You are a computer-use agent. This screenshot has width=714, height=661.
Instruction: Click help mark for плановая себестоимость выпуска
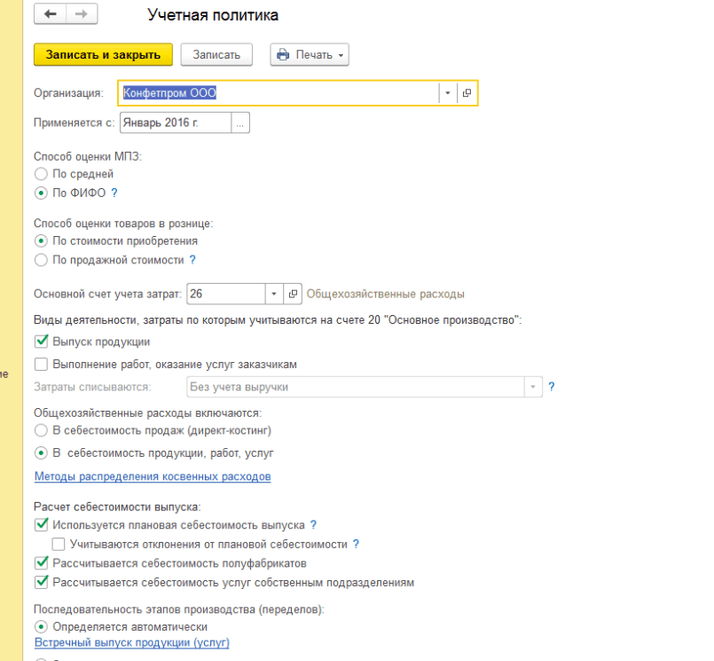pos(314,525)
